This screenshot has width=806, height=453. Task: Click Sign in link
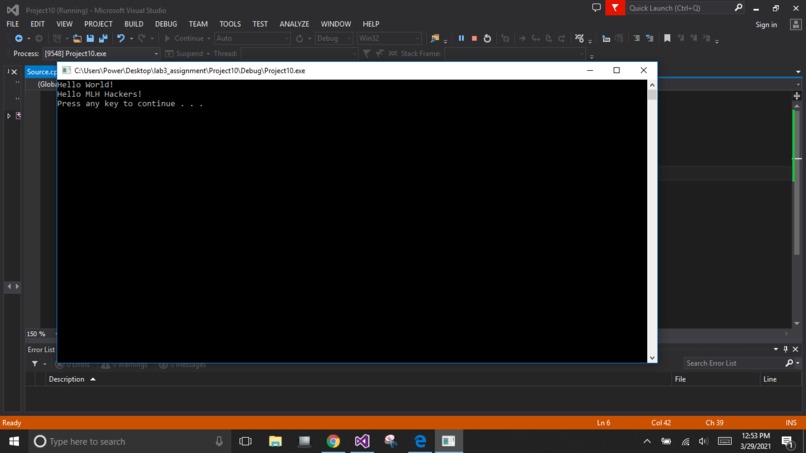click(x=766, y=25)
